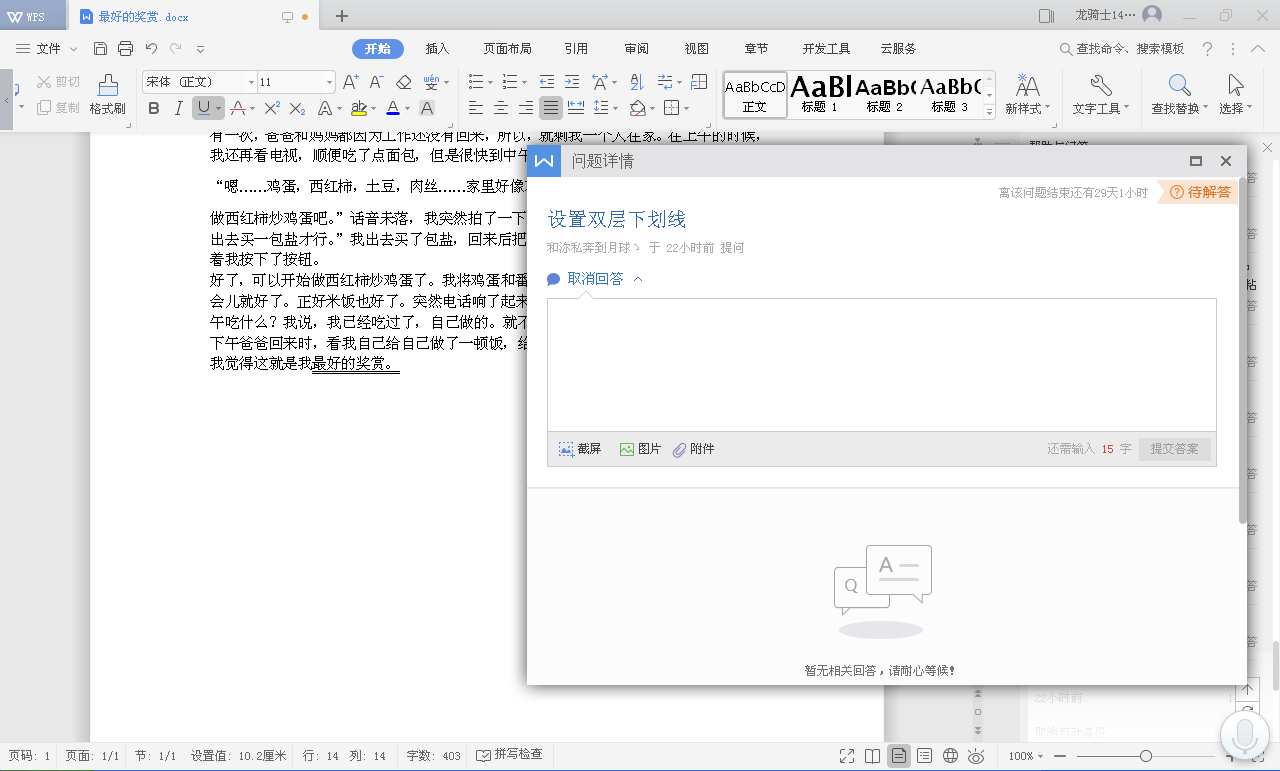
Task: Click the zoom slider handle
Action: [1146, 756]
